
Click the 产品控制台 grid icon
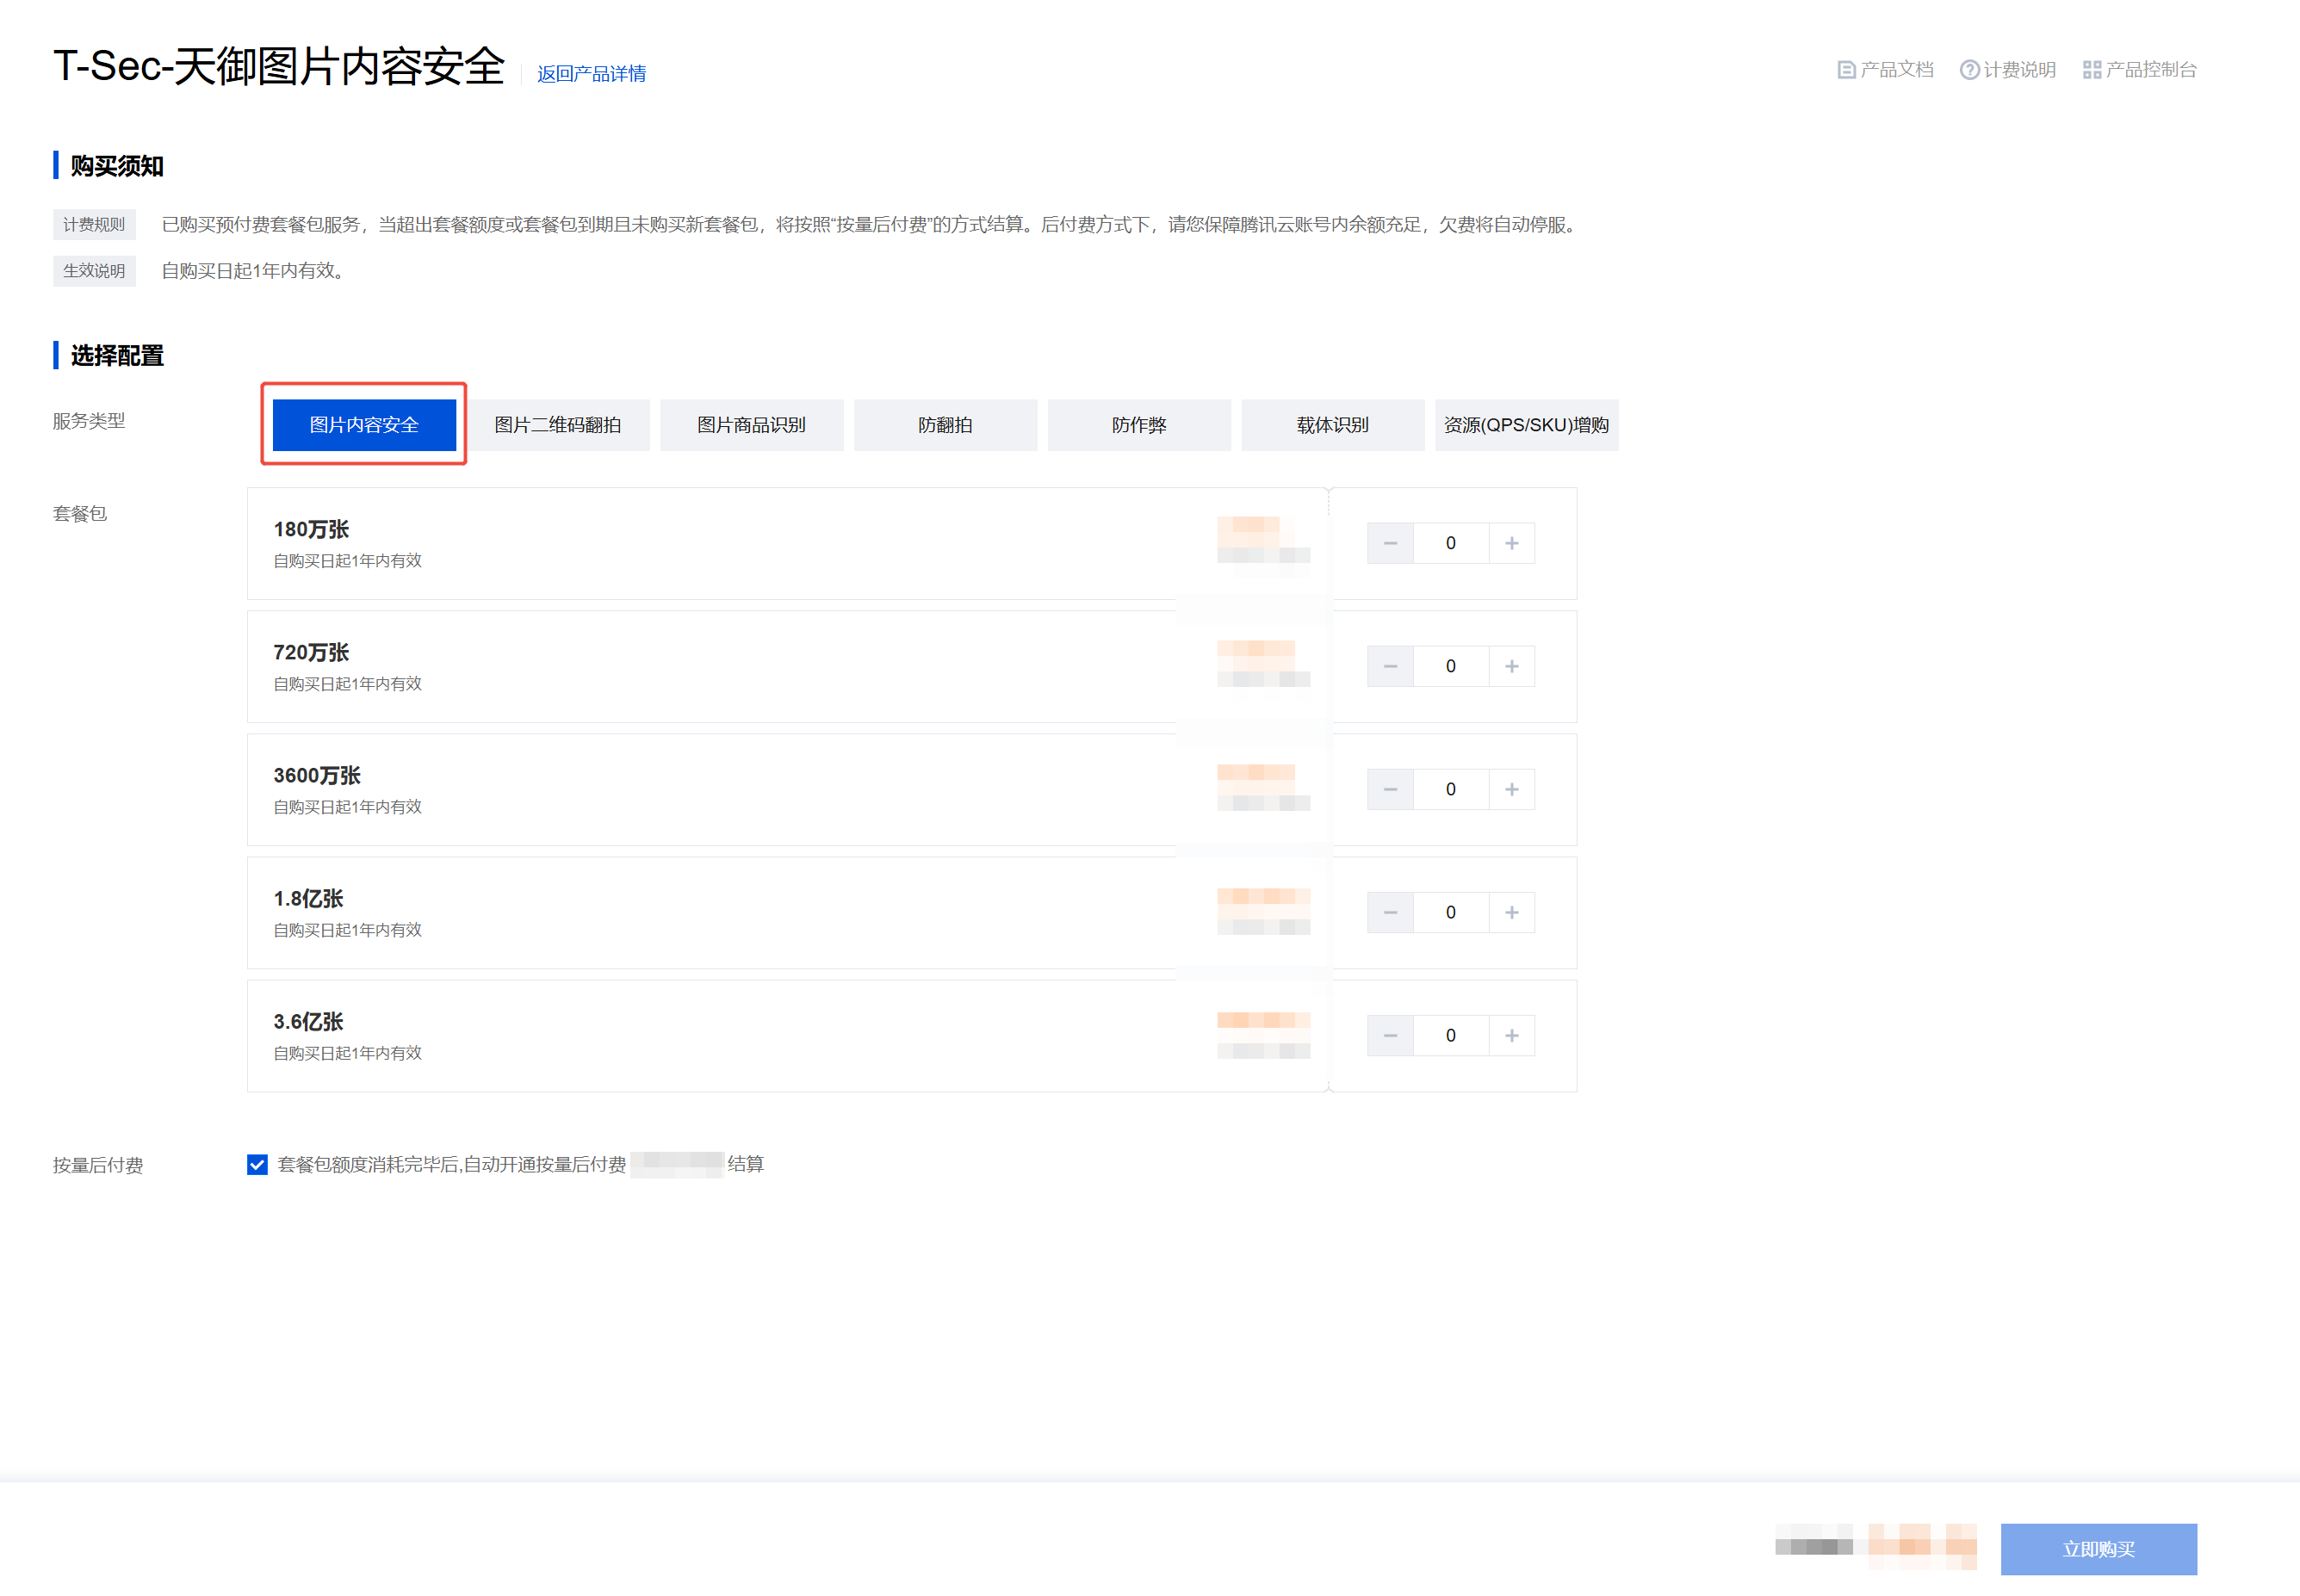coord(2091,70)
